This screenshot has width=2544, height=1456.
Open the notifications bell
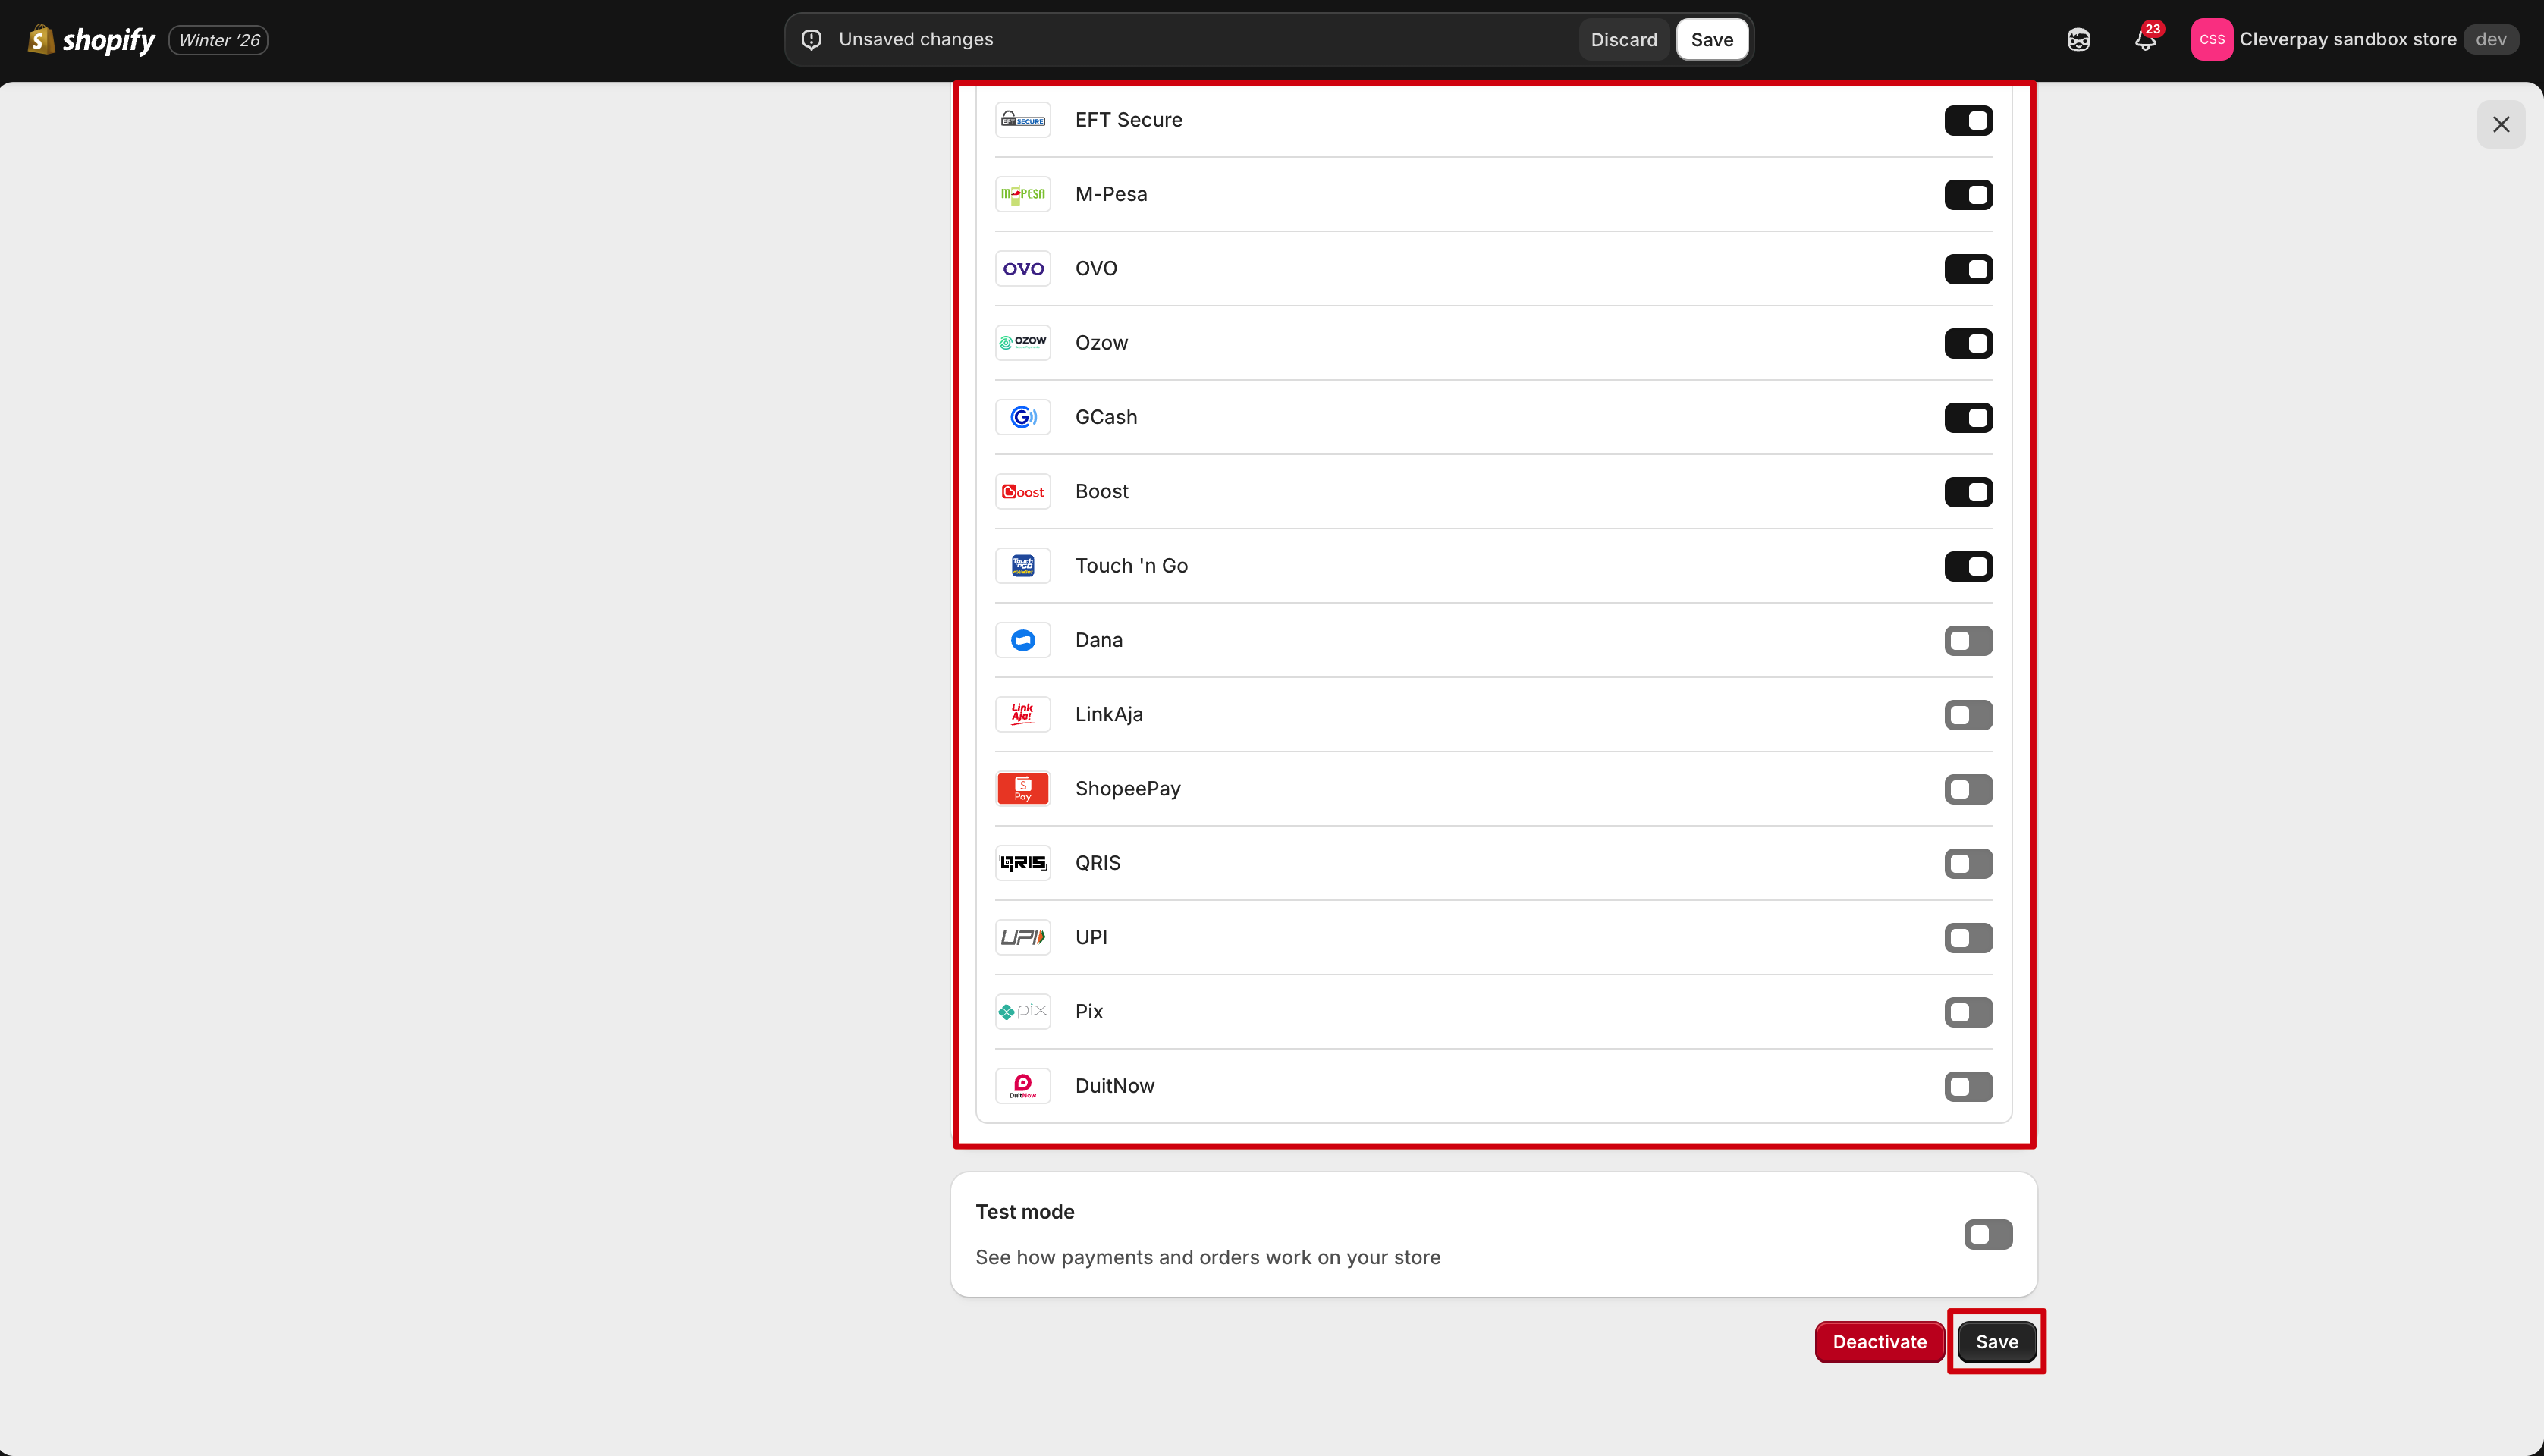[x=2144, y=40]
